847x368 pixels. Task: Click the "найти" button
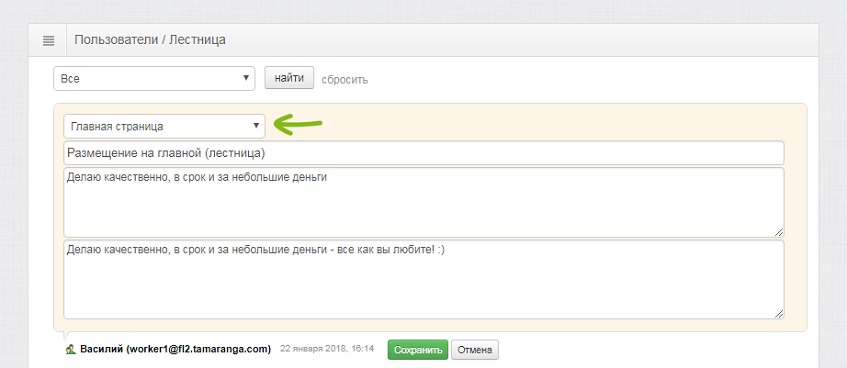point(289,78)
